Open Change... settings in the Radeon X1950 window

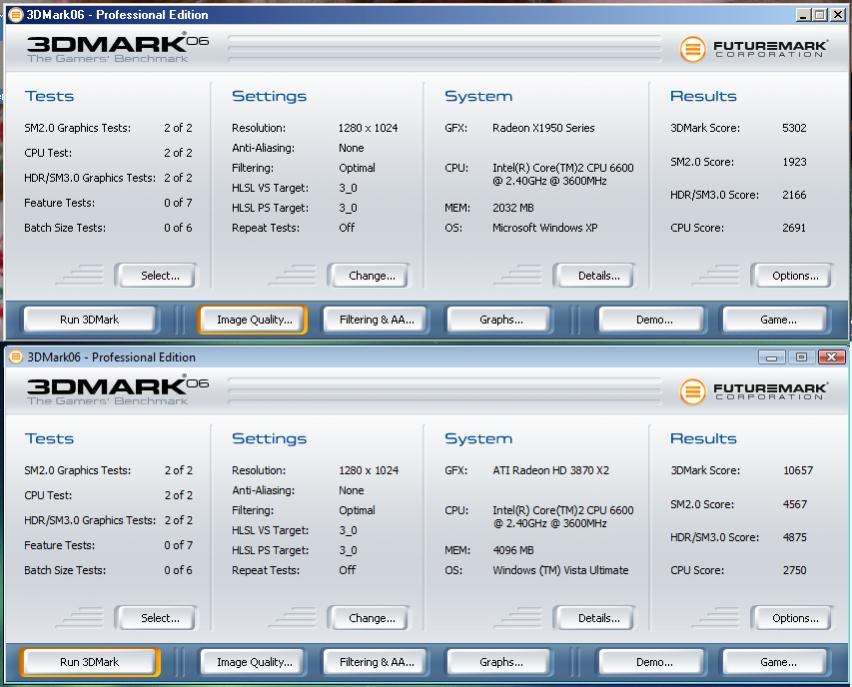pos(368,276)
